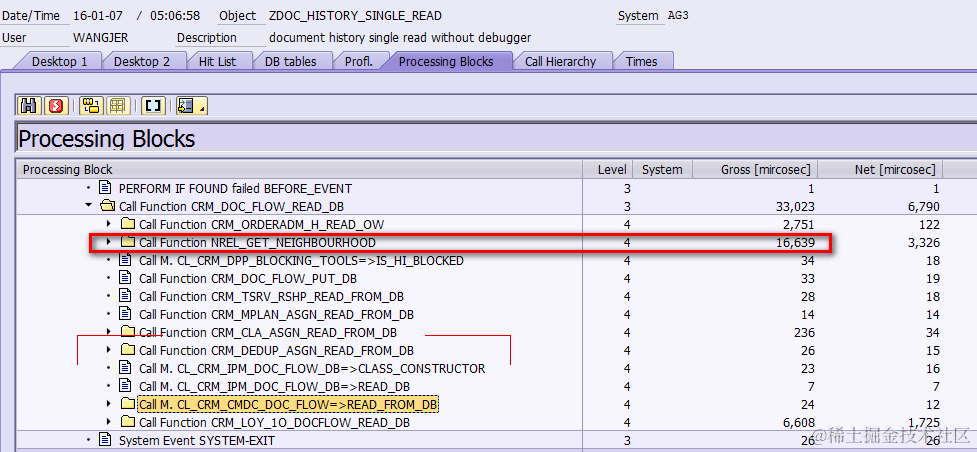
Task: Click the System field AG3
Action: (x=678, y=16)
